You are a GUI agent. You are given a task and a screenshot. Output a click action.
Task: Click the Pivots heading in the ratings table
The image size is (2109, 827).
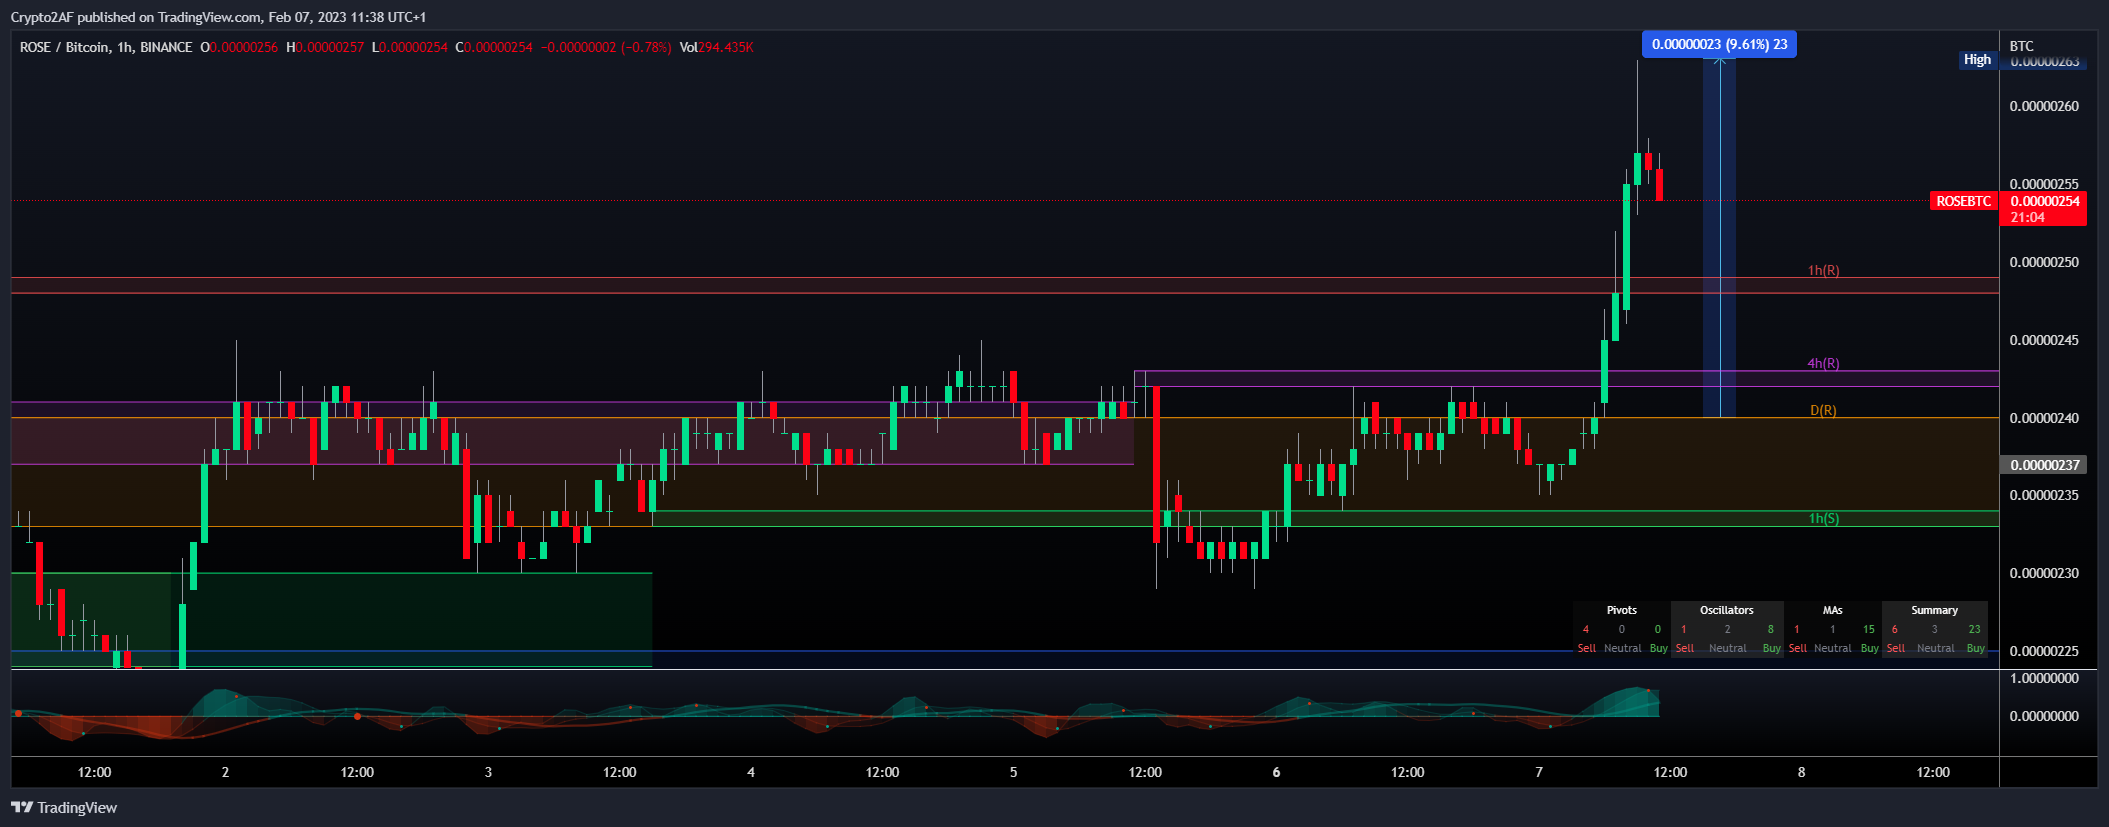1621,610
